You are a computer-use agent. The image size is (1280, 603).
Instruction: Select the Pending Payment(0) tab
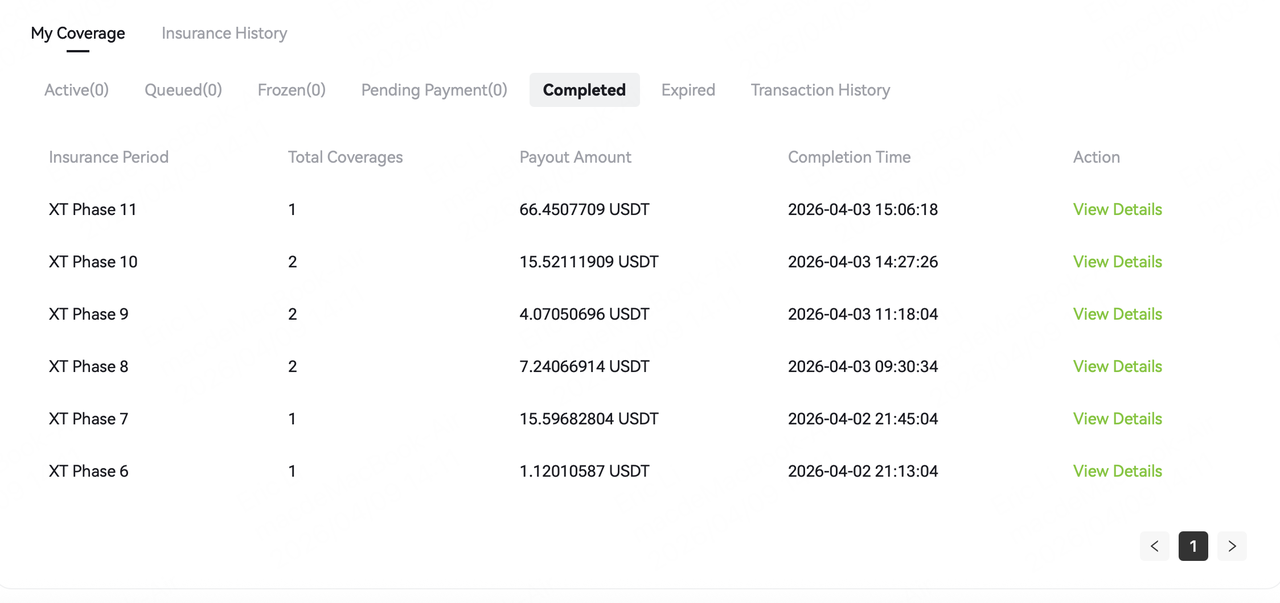coord(434,90)
